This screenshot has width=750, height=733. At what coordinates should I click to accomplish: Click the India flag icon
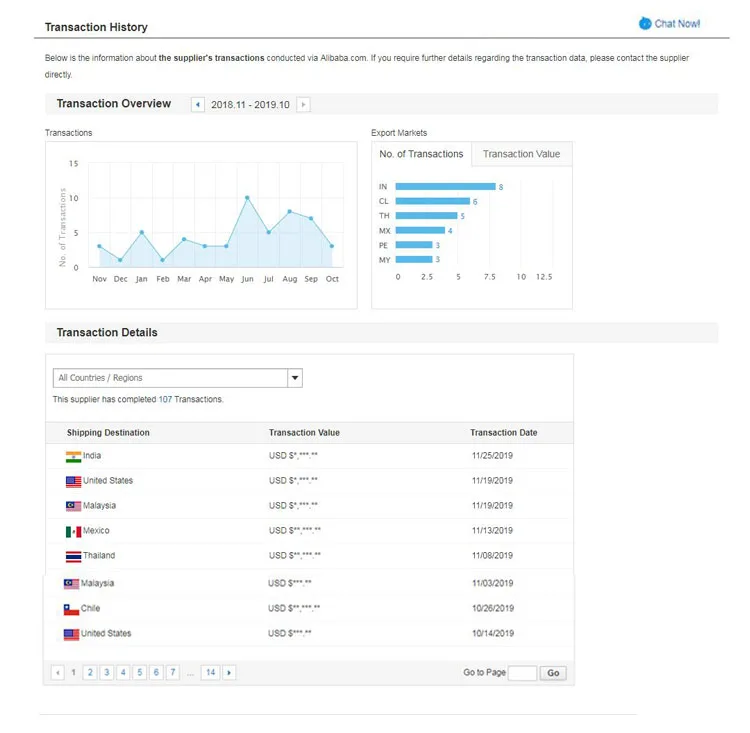click(73, 456)
